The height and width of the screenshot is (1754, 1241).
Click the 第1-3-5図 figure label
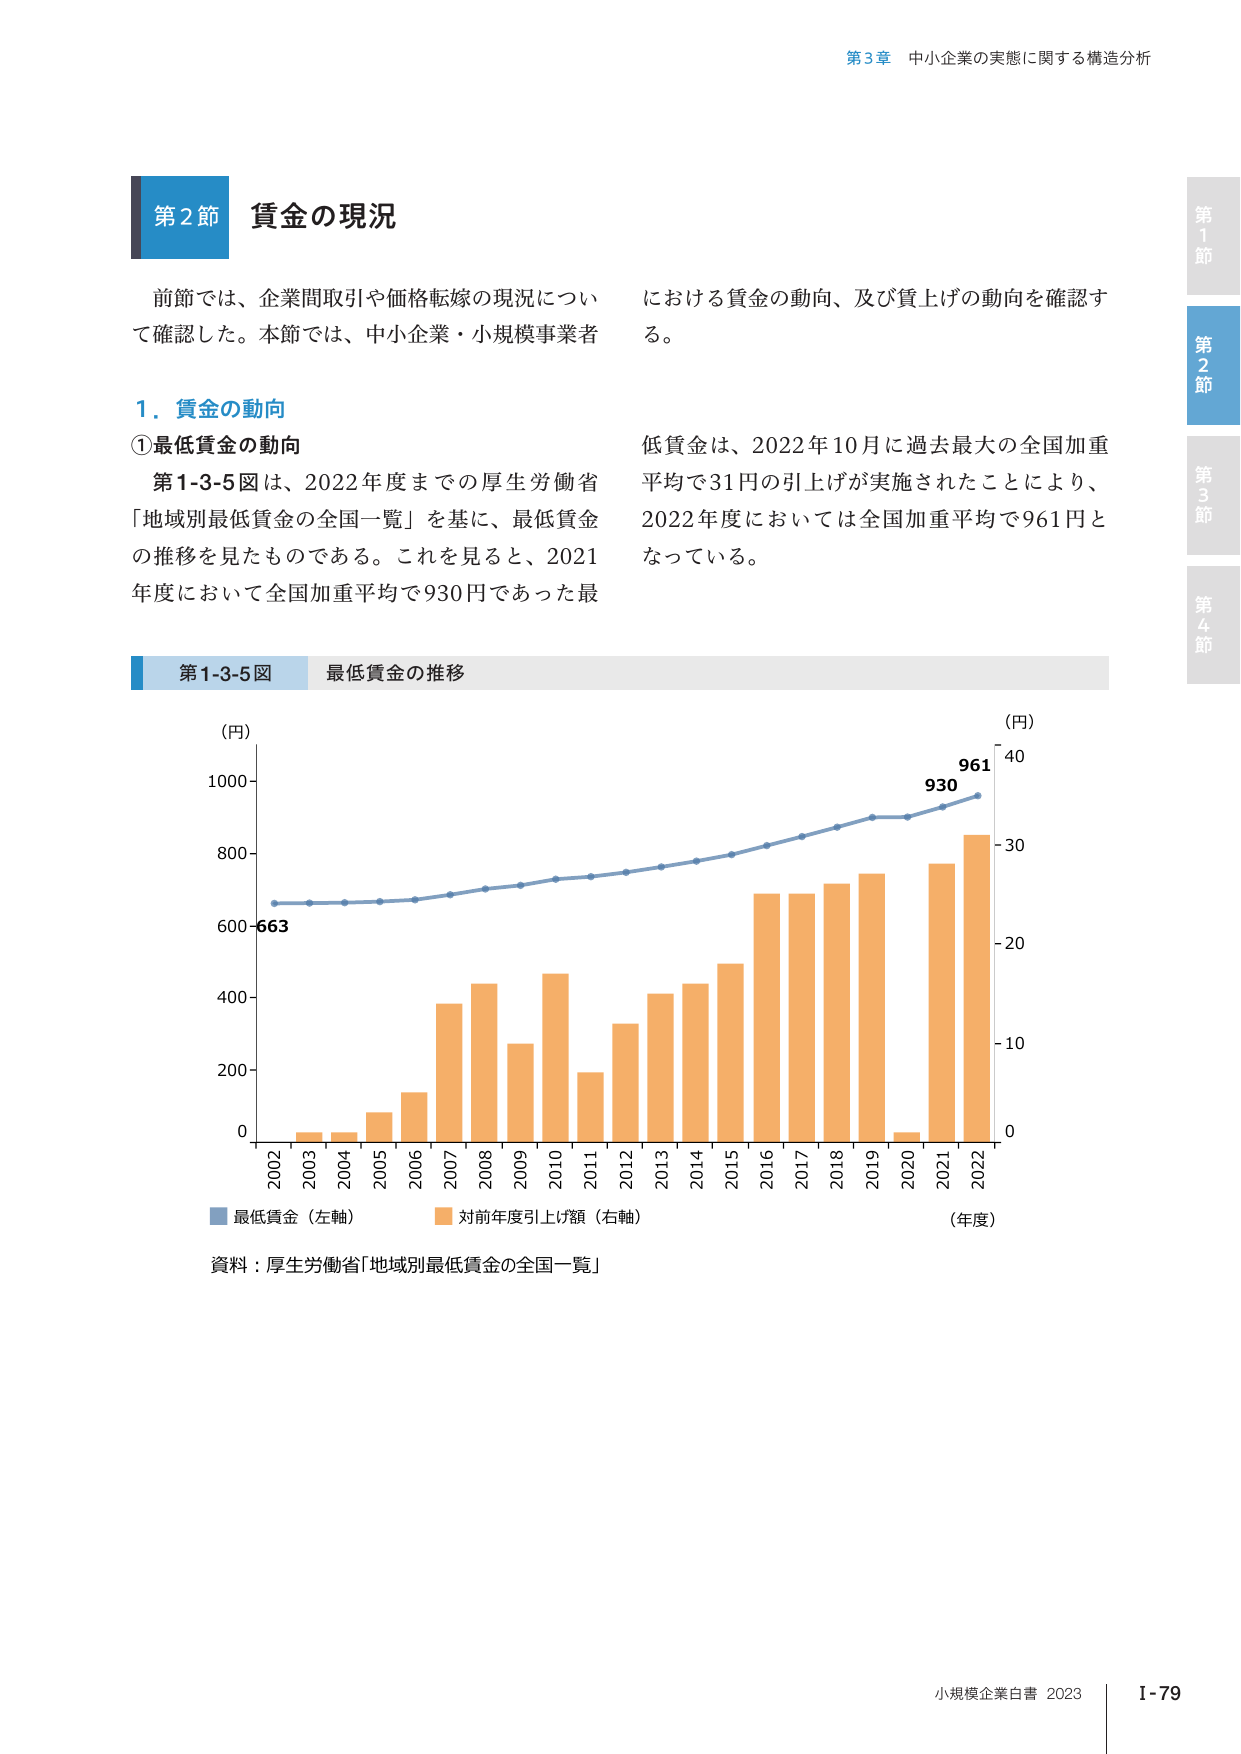coord(225,673)
